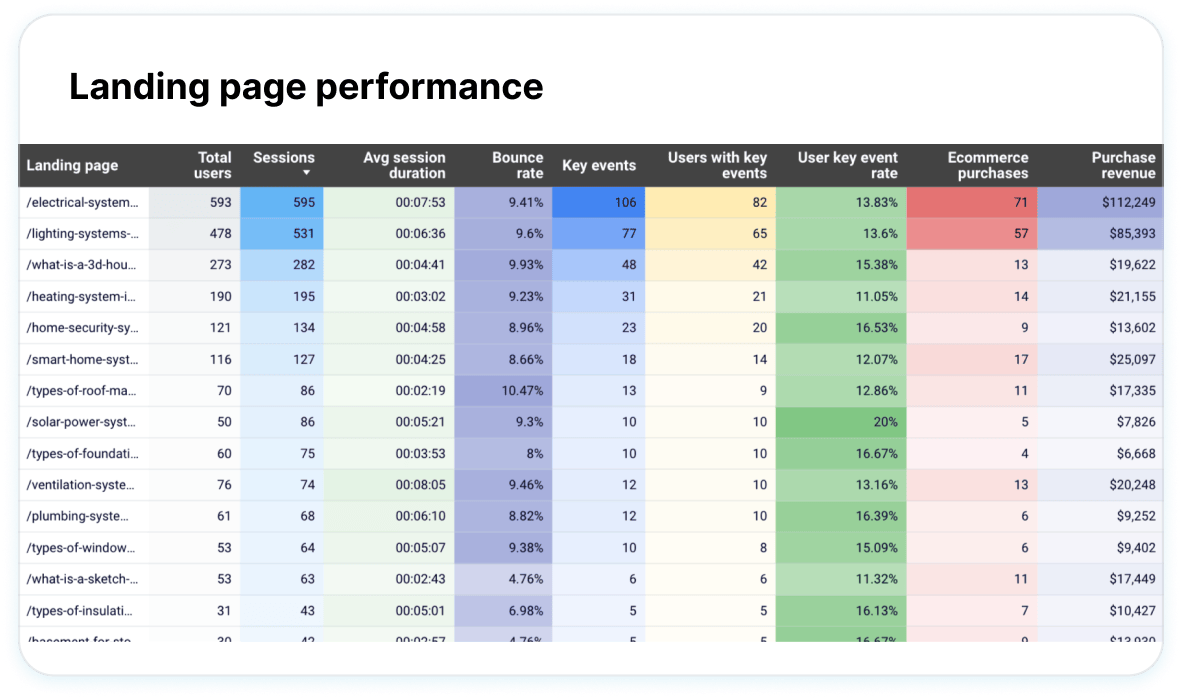Open the /types-of-insulati landing page link
Screen dimensions: 1181x698
pyautogui.click(x=78, y=610)
